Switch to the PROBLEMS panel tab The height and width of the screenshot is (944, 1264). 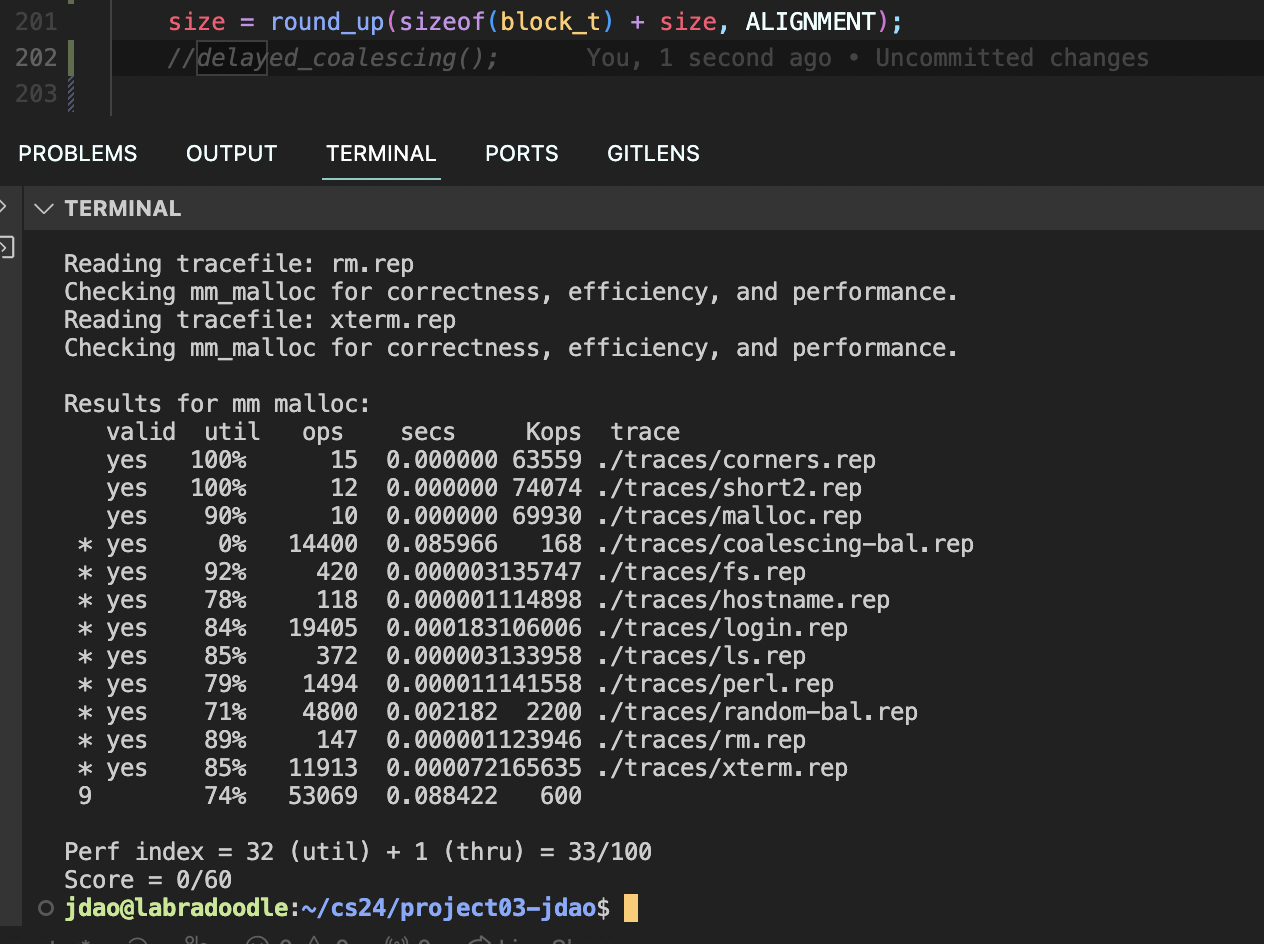77,154
